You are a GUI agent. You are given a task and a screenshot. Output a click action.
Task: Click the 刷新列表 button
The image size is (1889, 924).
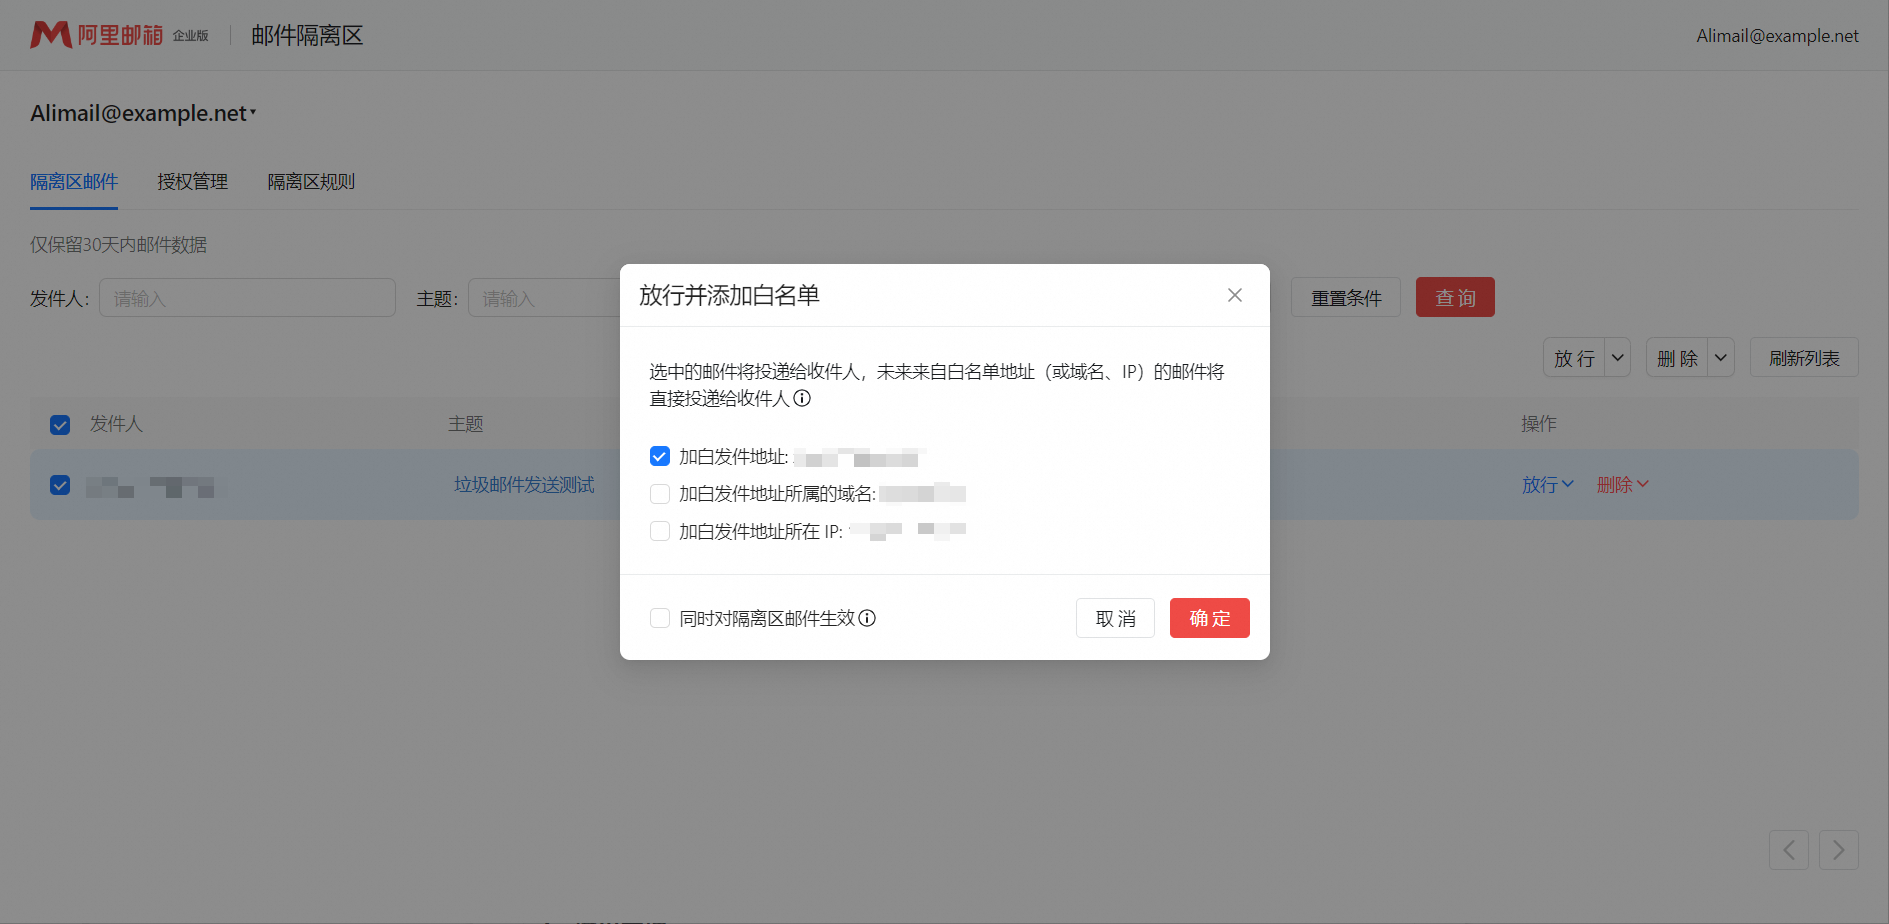point(1804,357)
